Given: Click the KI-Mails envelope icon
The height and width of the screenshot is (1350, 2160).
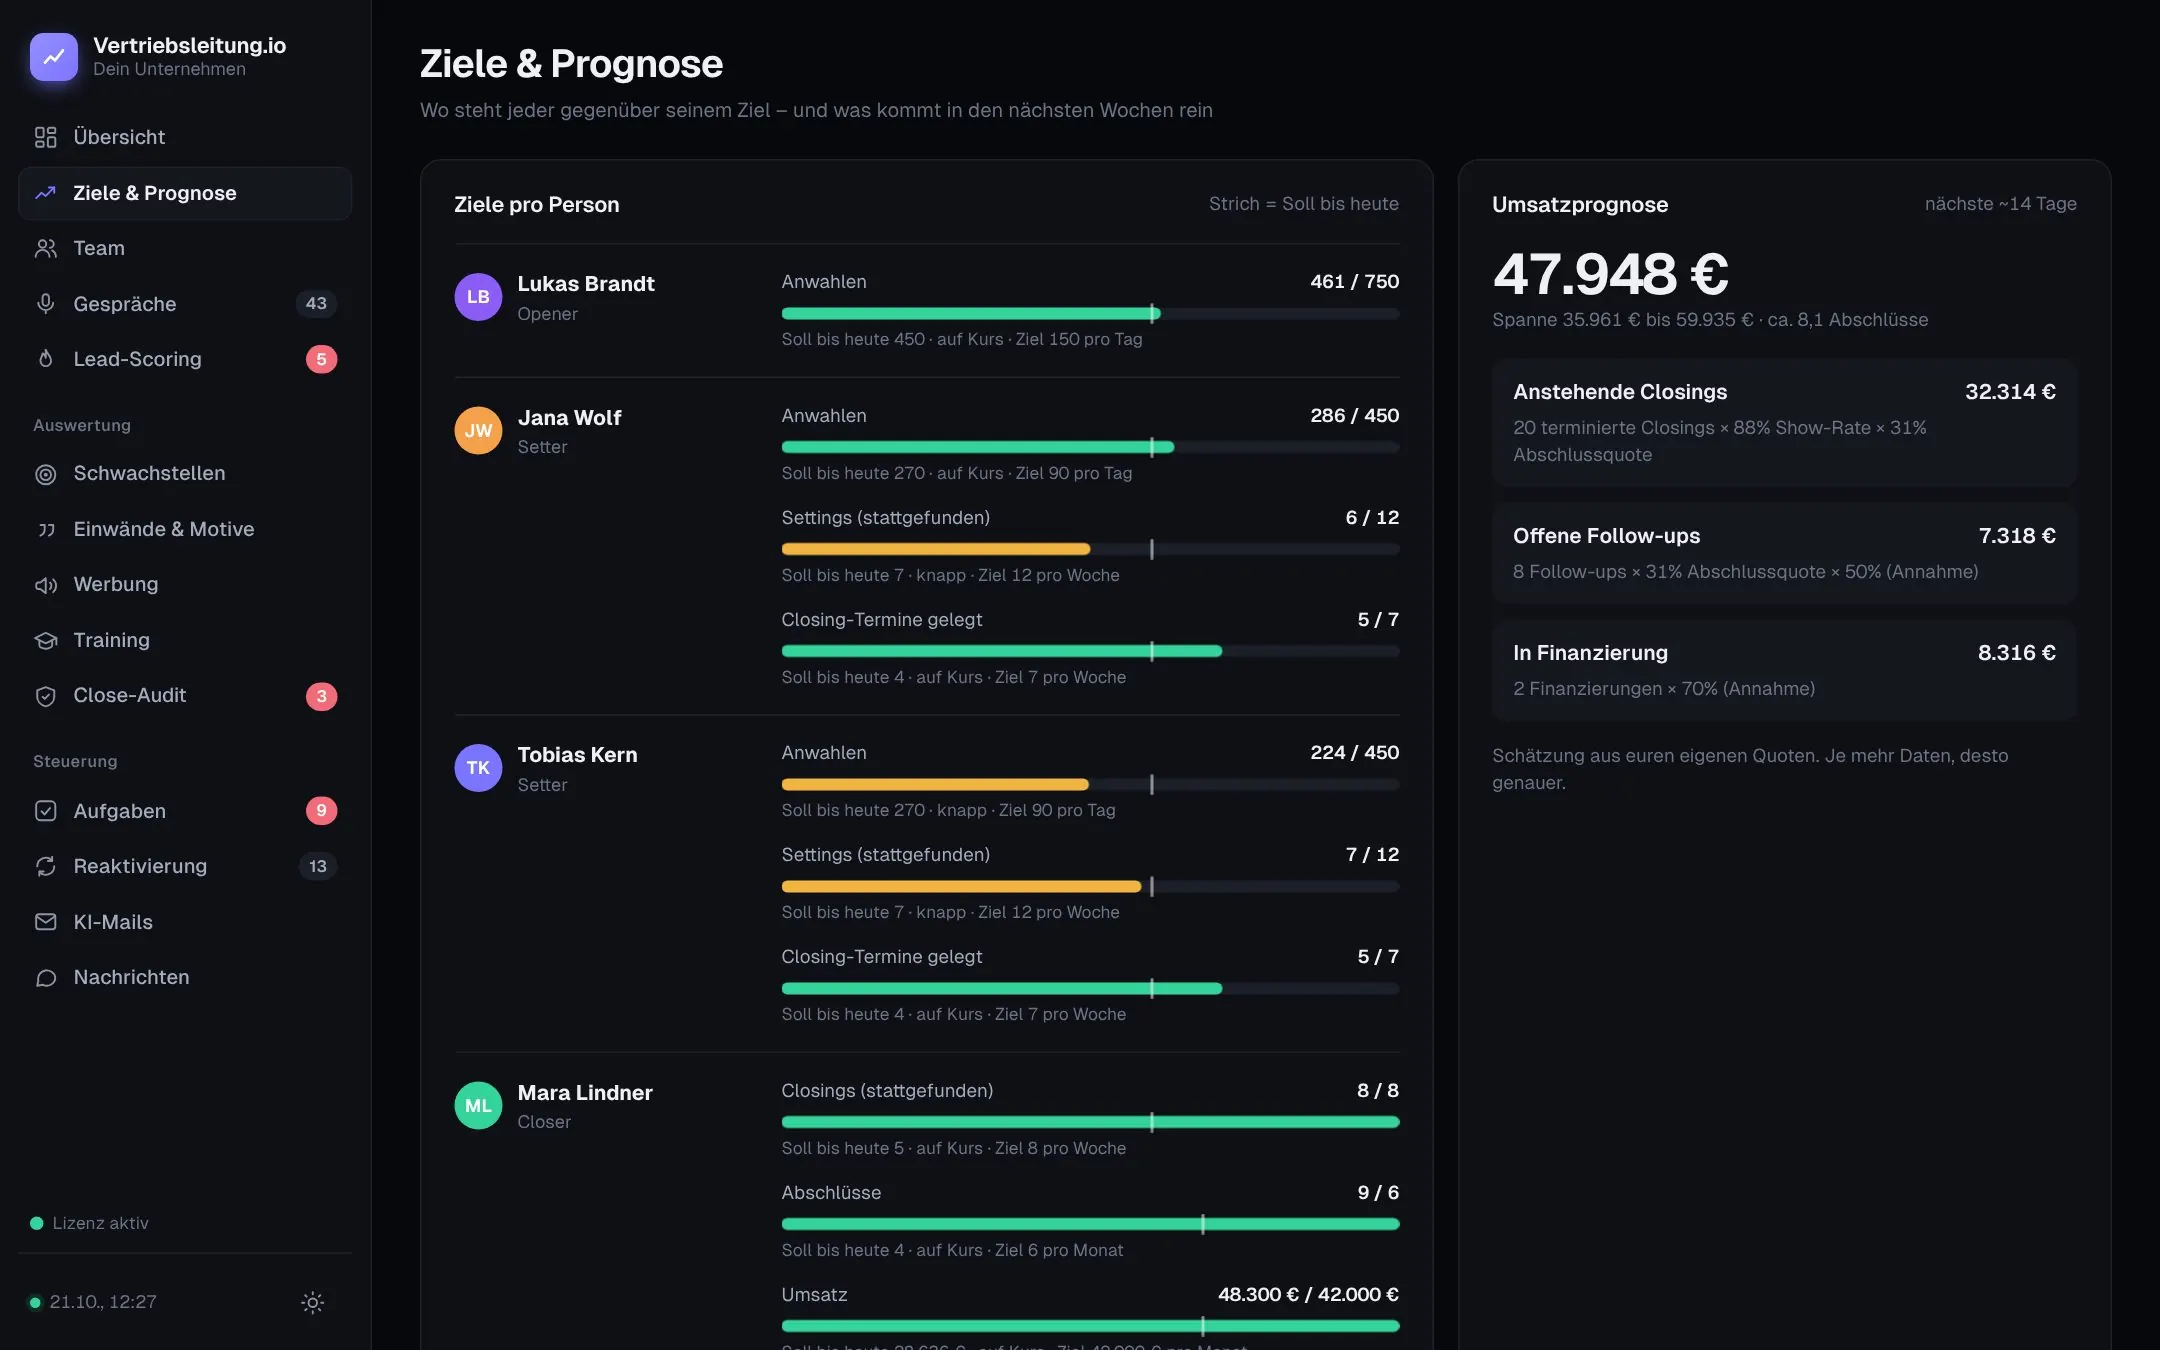Looking at the screenshot, I should pos(46,922).
